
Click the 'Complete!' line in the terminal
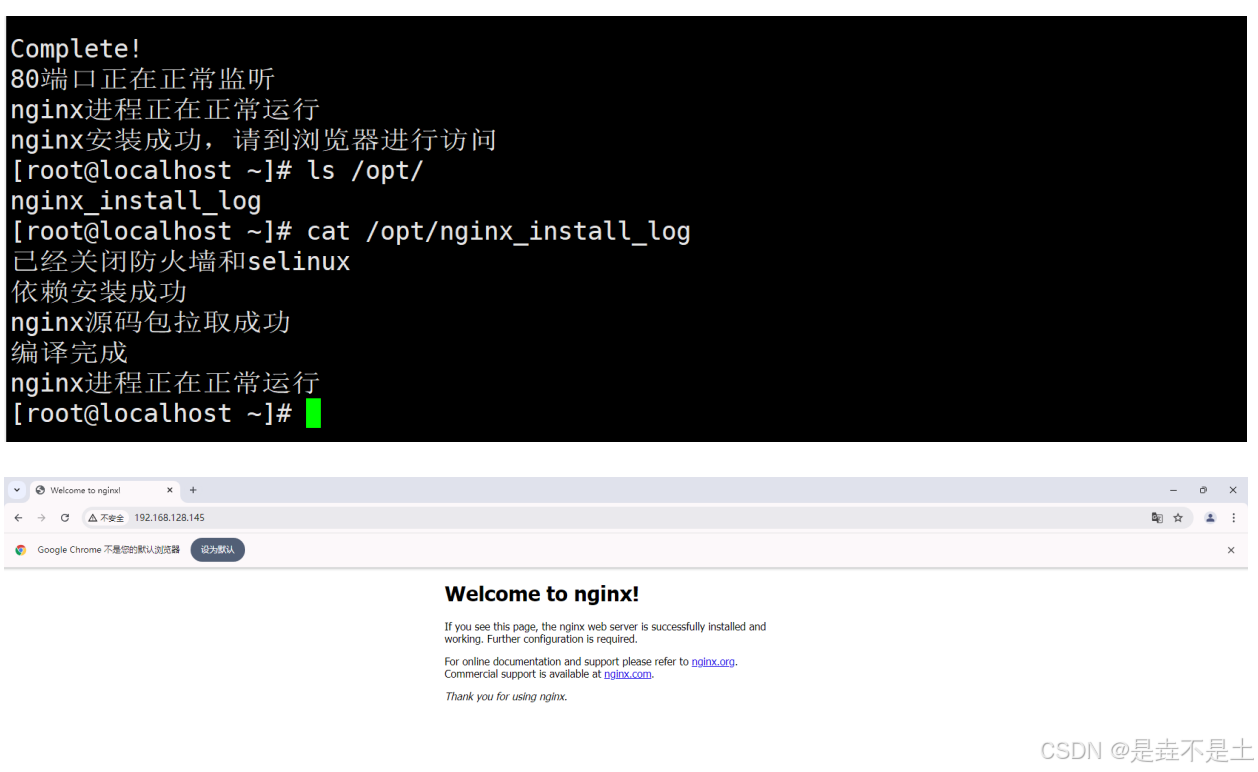(x=76, y=48)
